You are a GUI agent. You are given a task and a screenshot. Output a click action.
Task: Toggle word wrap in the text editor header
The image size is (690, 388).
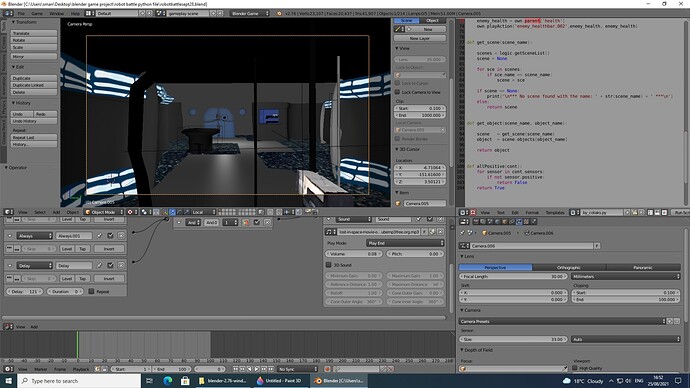[x=657, y=212]
